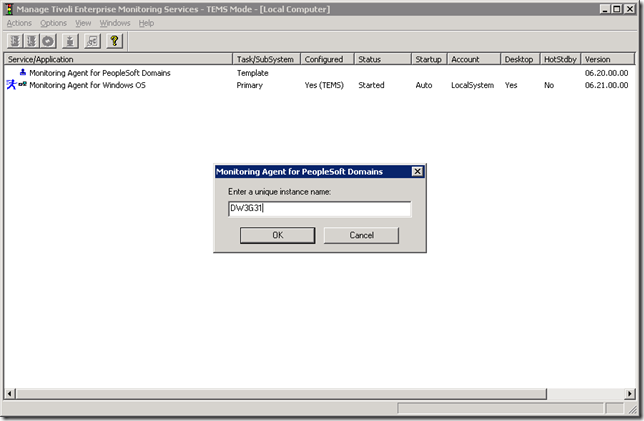Click the horizontal scrollbar left arrow
This screenshot has width=644, height=421.
[10, 393]
